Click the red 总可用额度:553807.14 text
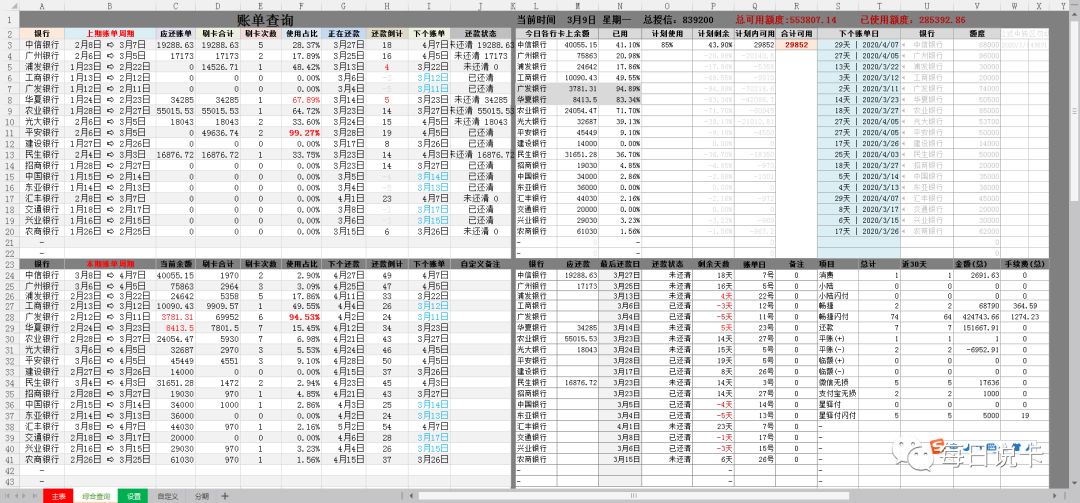1080x503 pixels. coord(786,20)
